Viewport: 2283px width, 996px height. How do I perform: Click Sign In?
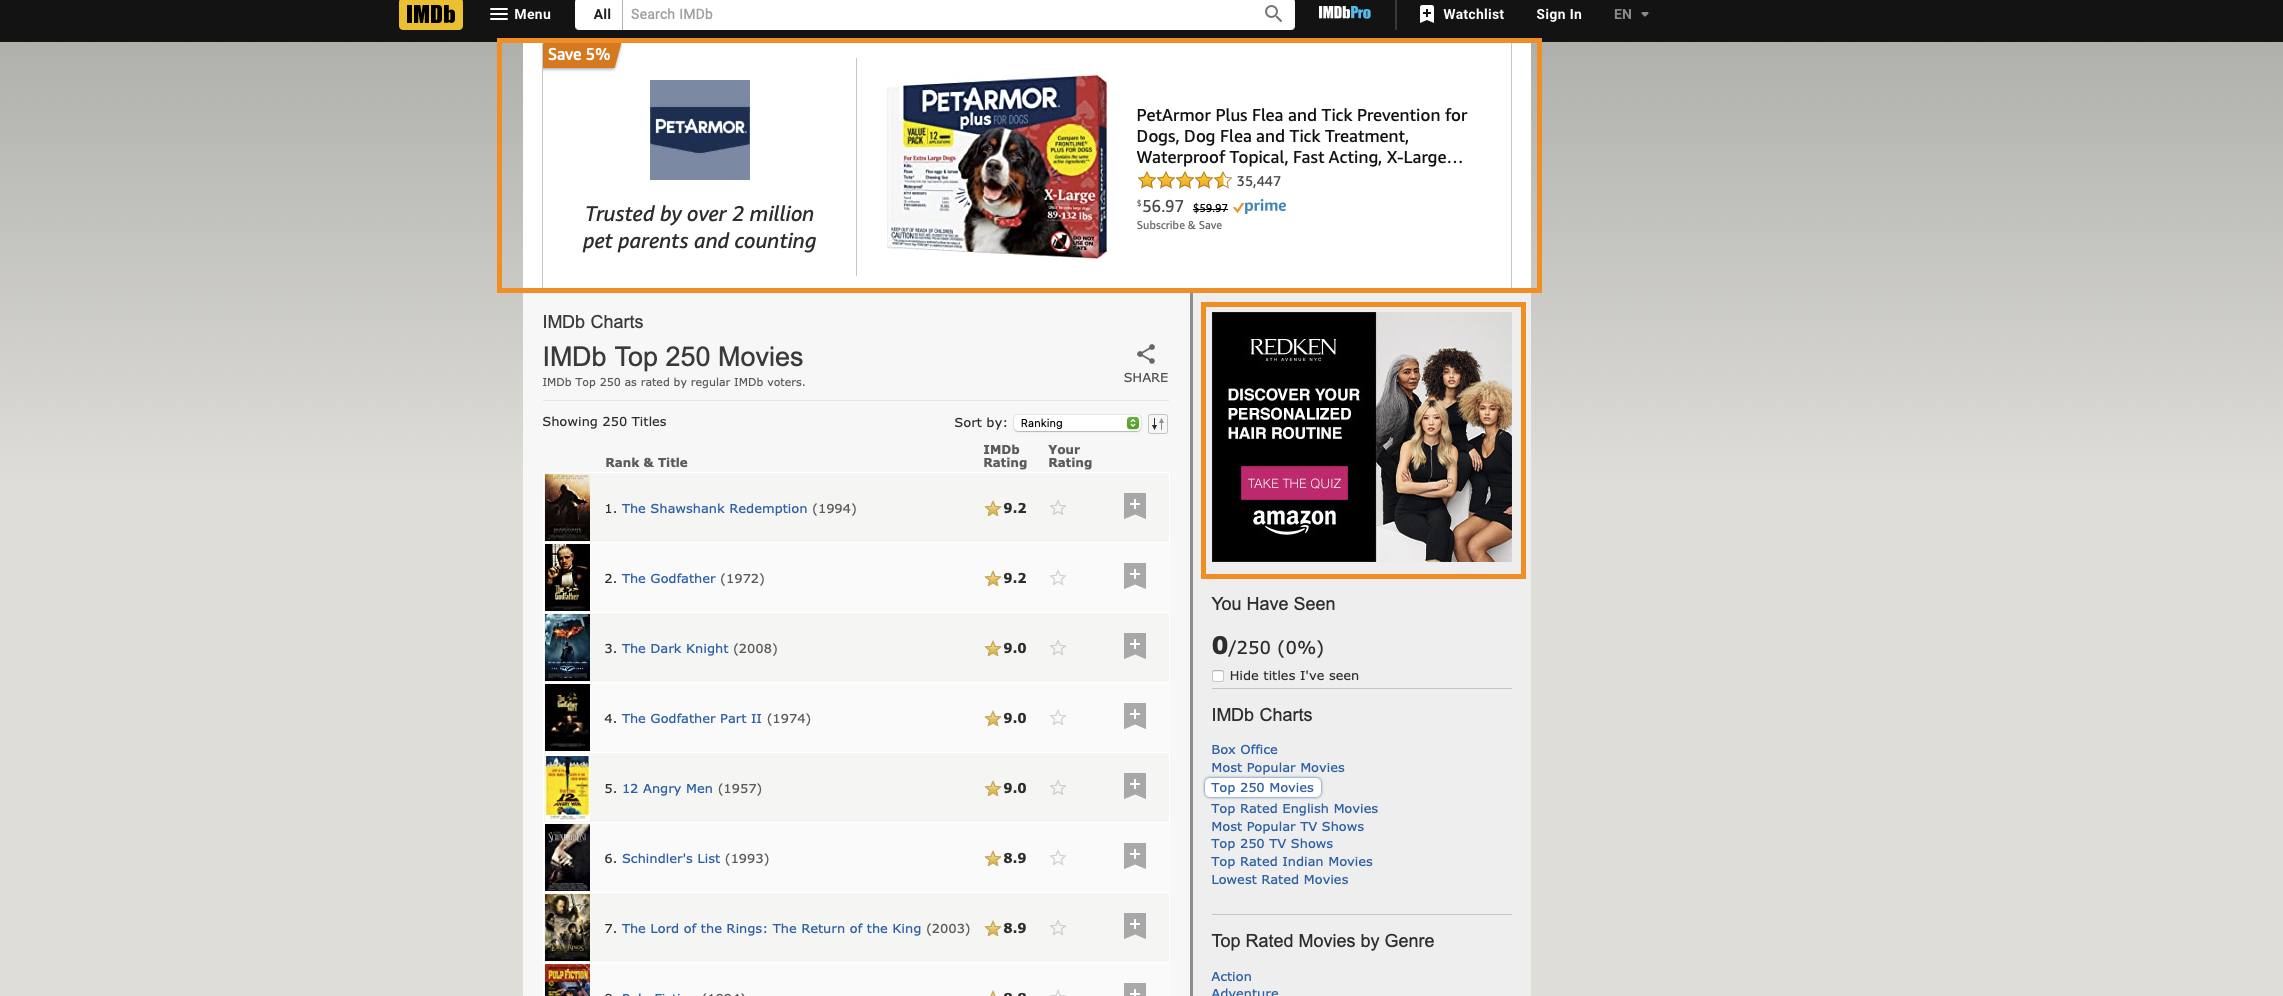[1559, 14]
